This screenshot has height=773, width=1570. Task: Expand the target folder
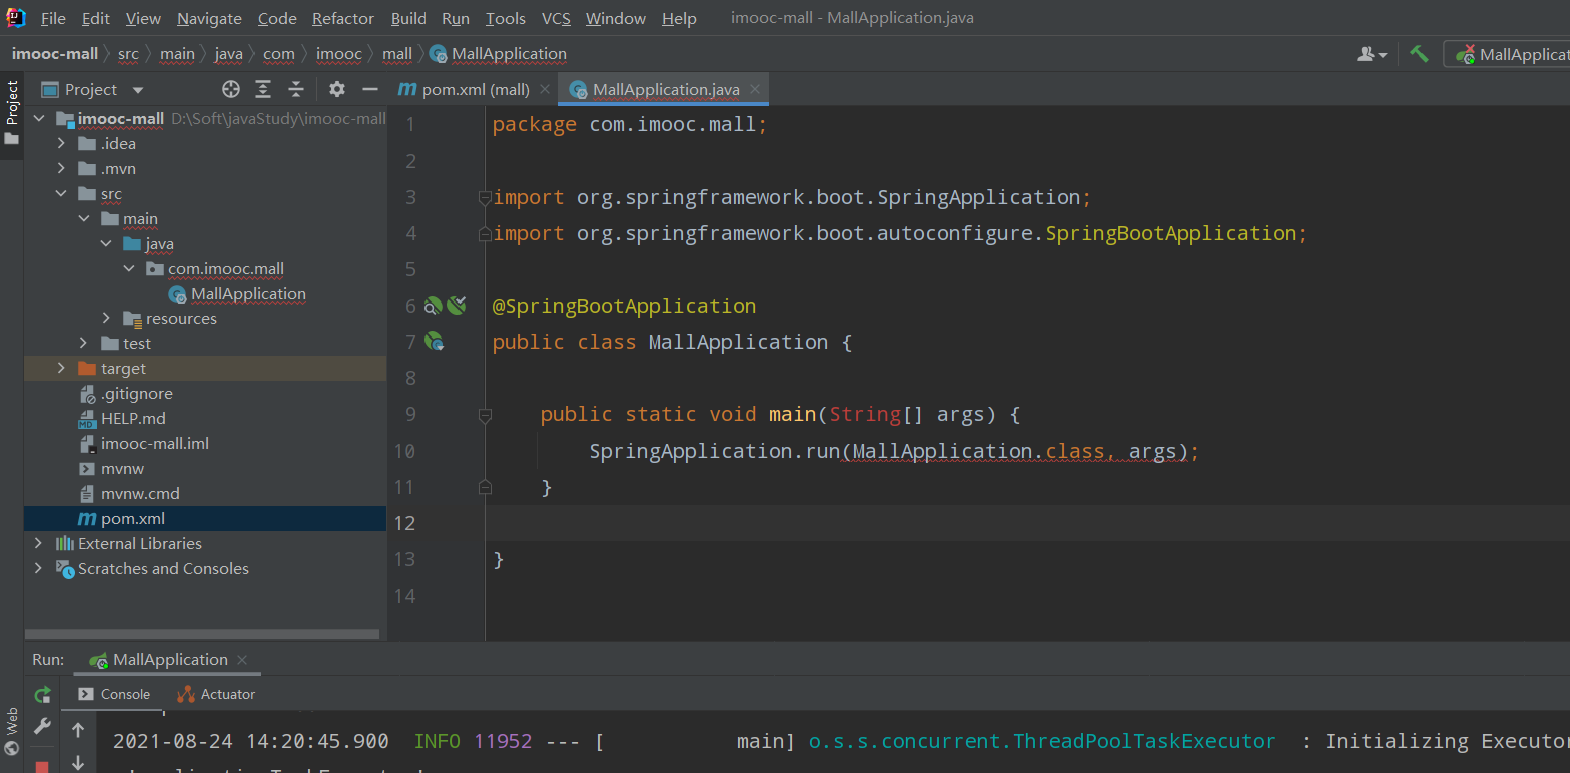click(x=61, y=368)
